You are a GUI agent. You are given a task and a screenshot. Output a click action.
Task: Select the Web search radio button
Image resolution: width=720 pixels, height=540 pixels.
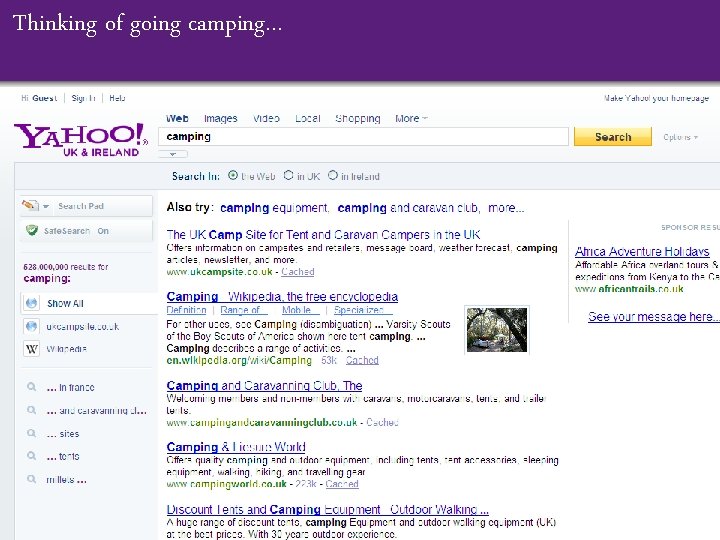click(233, 175)
